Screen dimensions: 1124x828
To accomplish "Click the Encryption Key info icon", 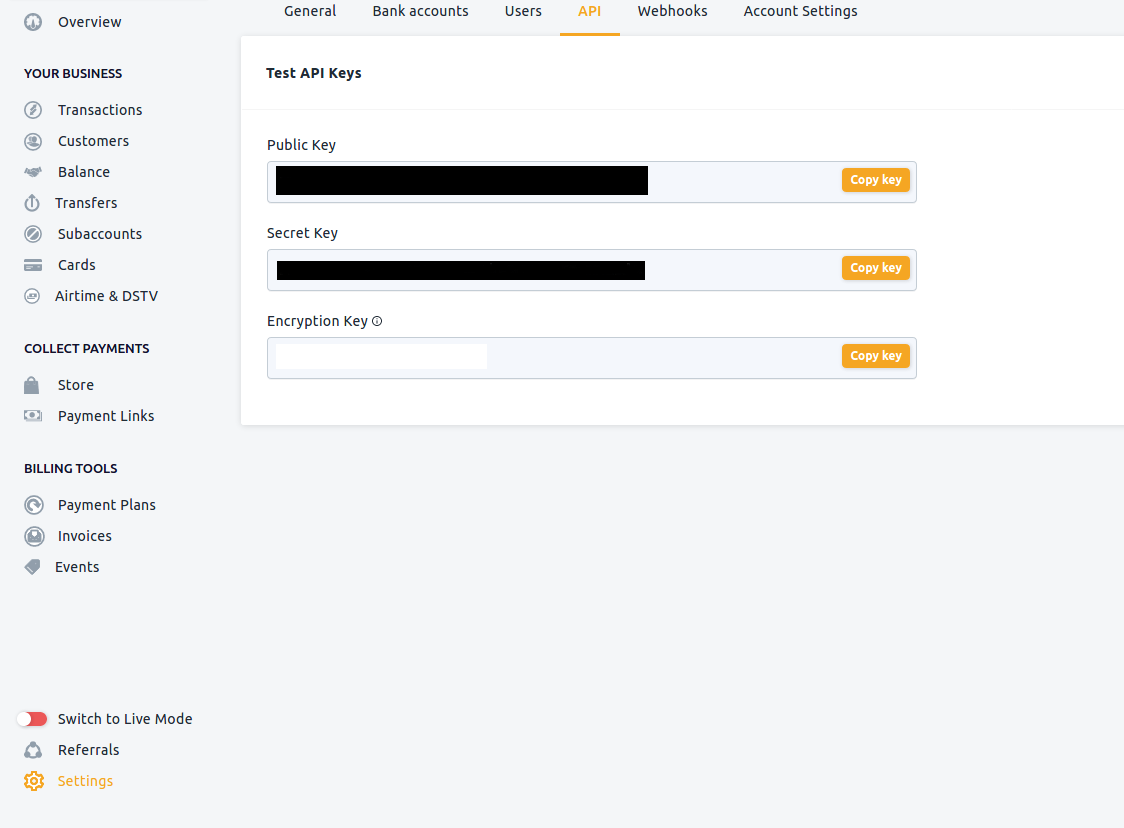I will coord(377,322).
